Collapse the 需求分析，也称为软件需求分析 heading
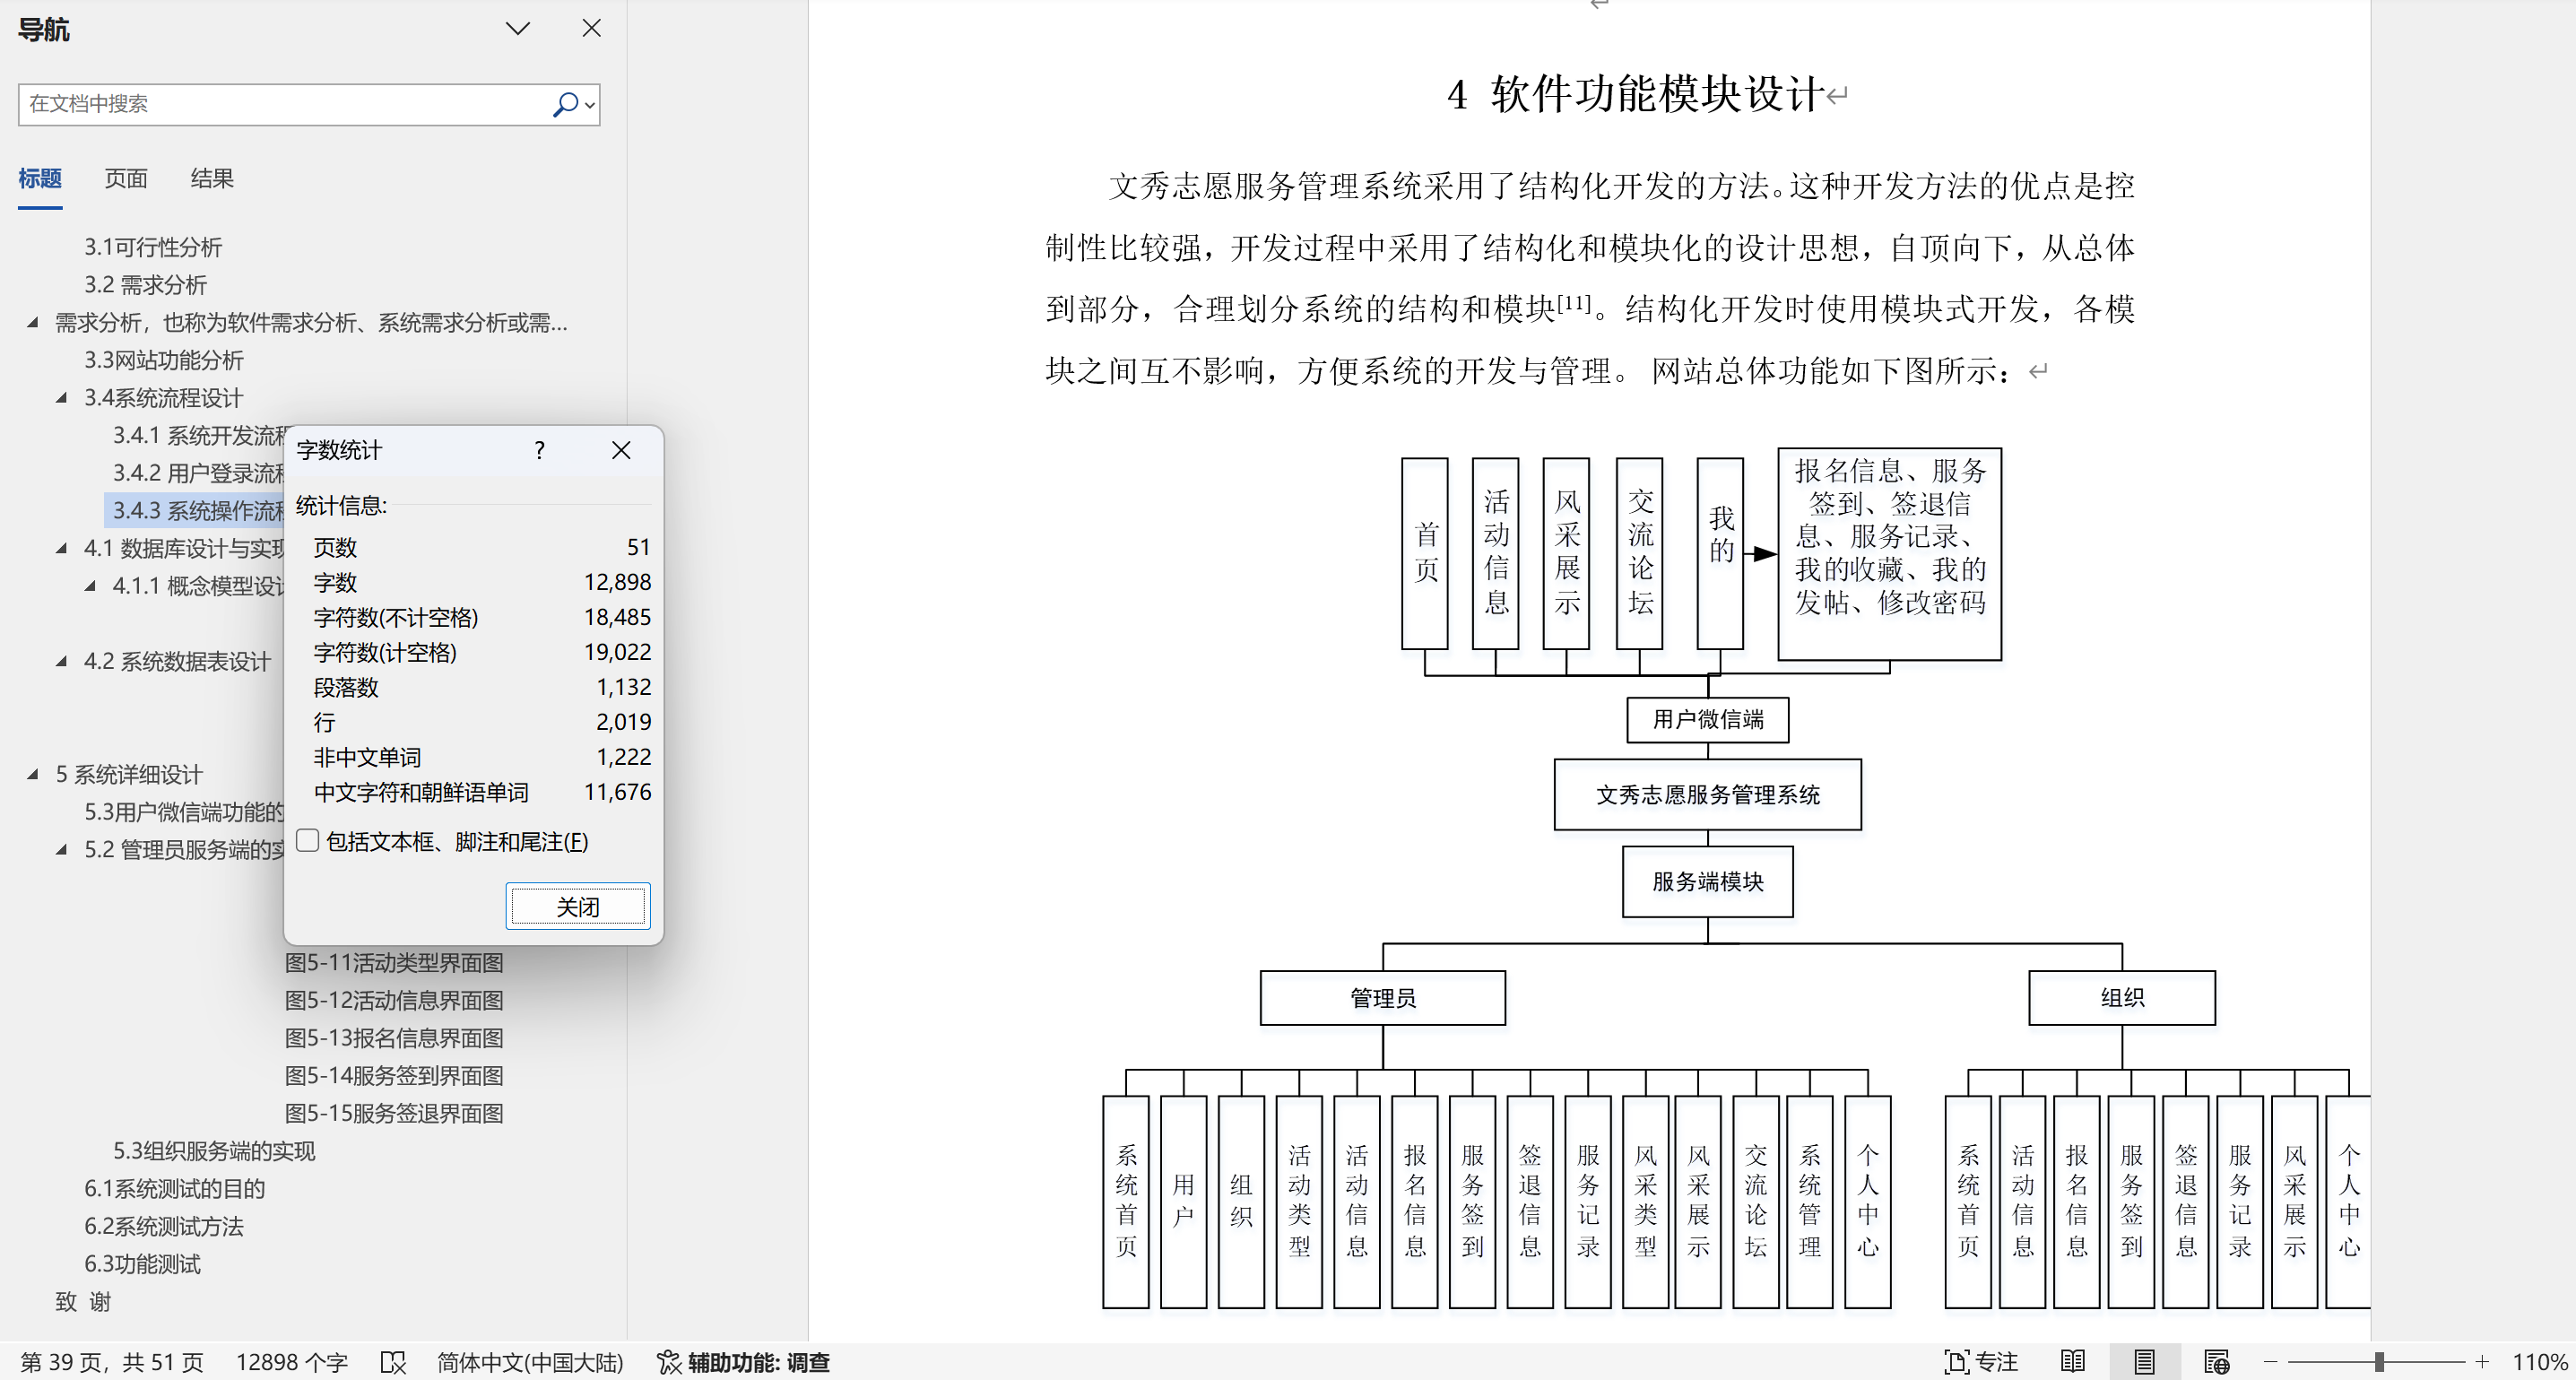Viewport: 2576px width, 1380px height. tap(33, 322)
